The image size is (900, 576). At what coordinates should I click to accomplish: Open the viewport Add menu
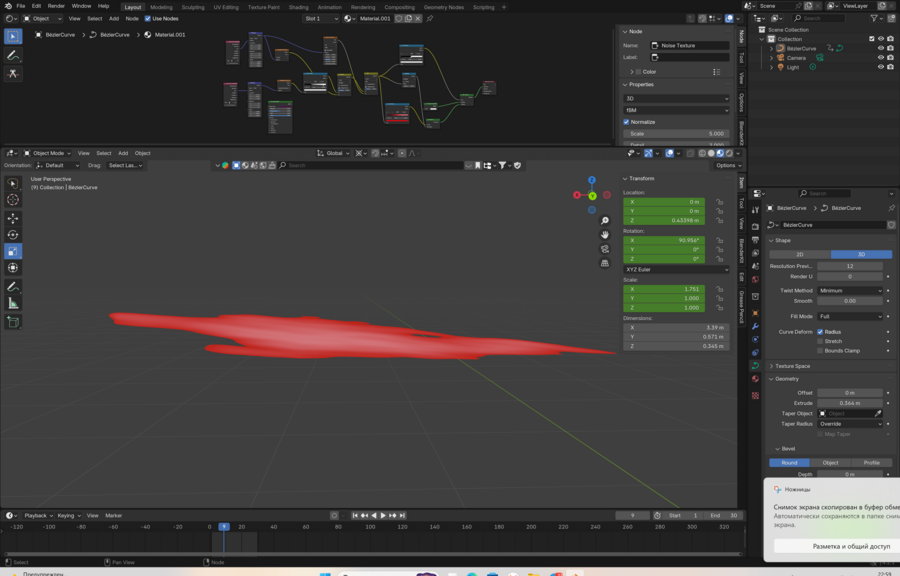[123, 153]
